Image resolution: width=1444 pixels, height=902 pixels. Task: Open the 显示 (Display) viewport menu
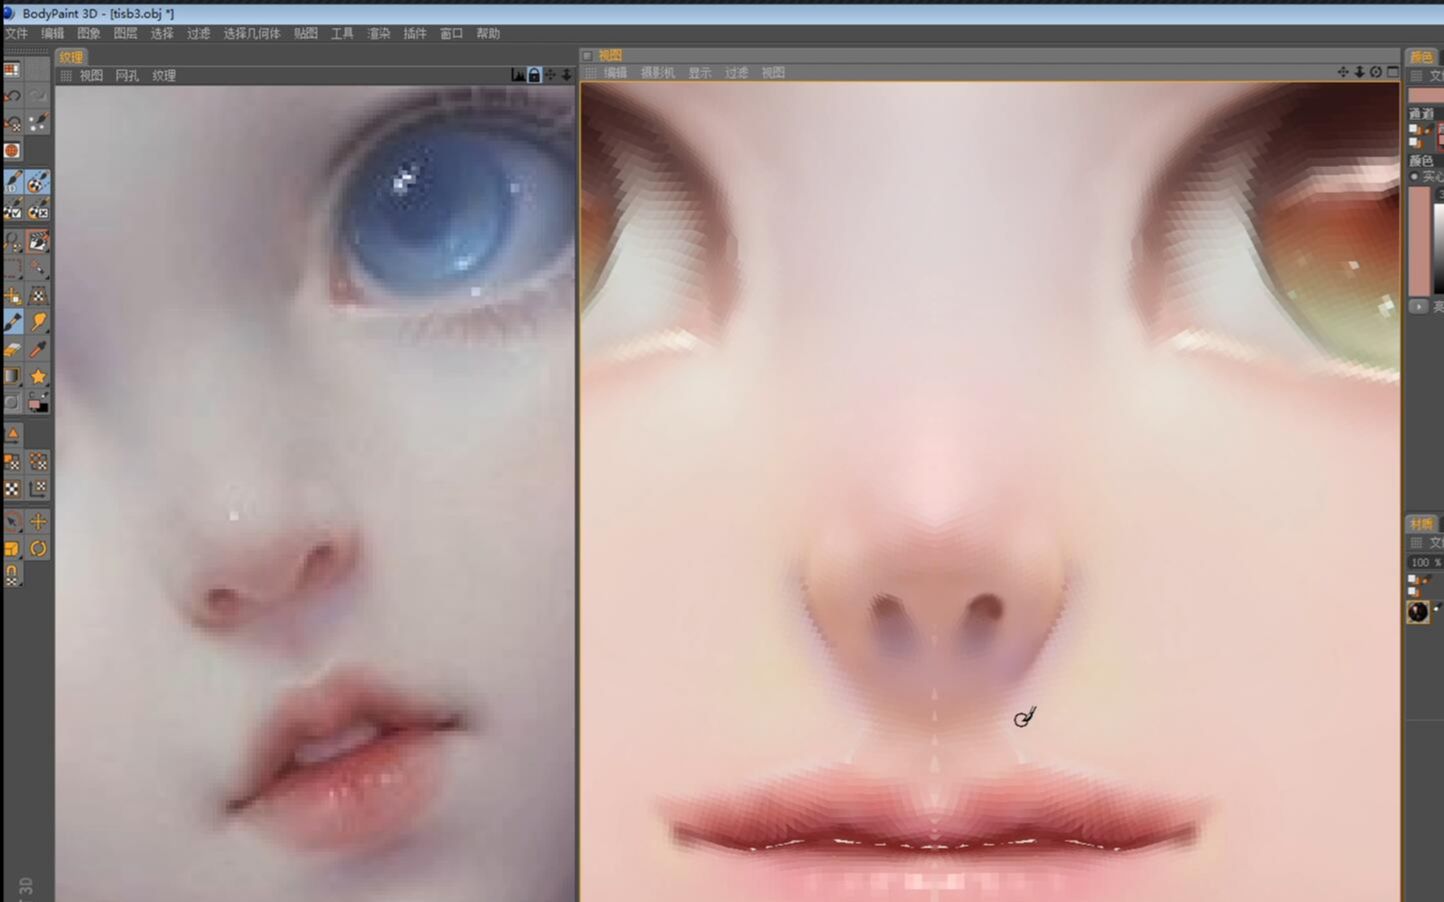tap(700, 73)
